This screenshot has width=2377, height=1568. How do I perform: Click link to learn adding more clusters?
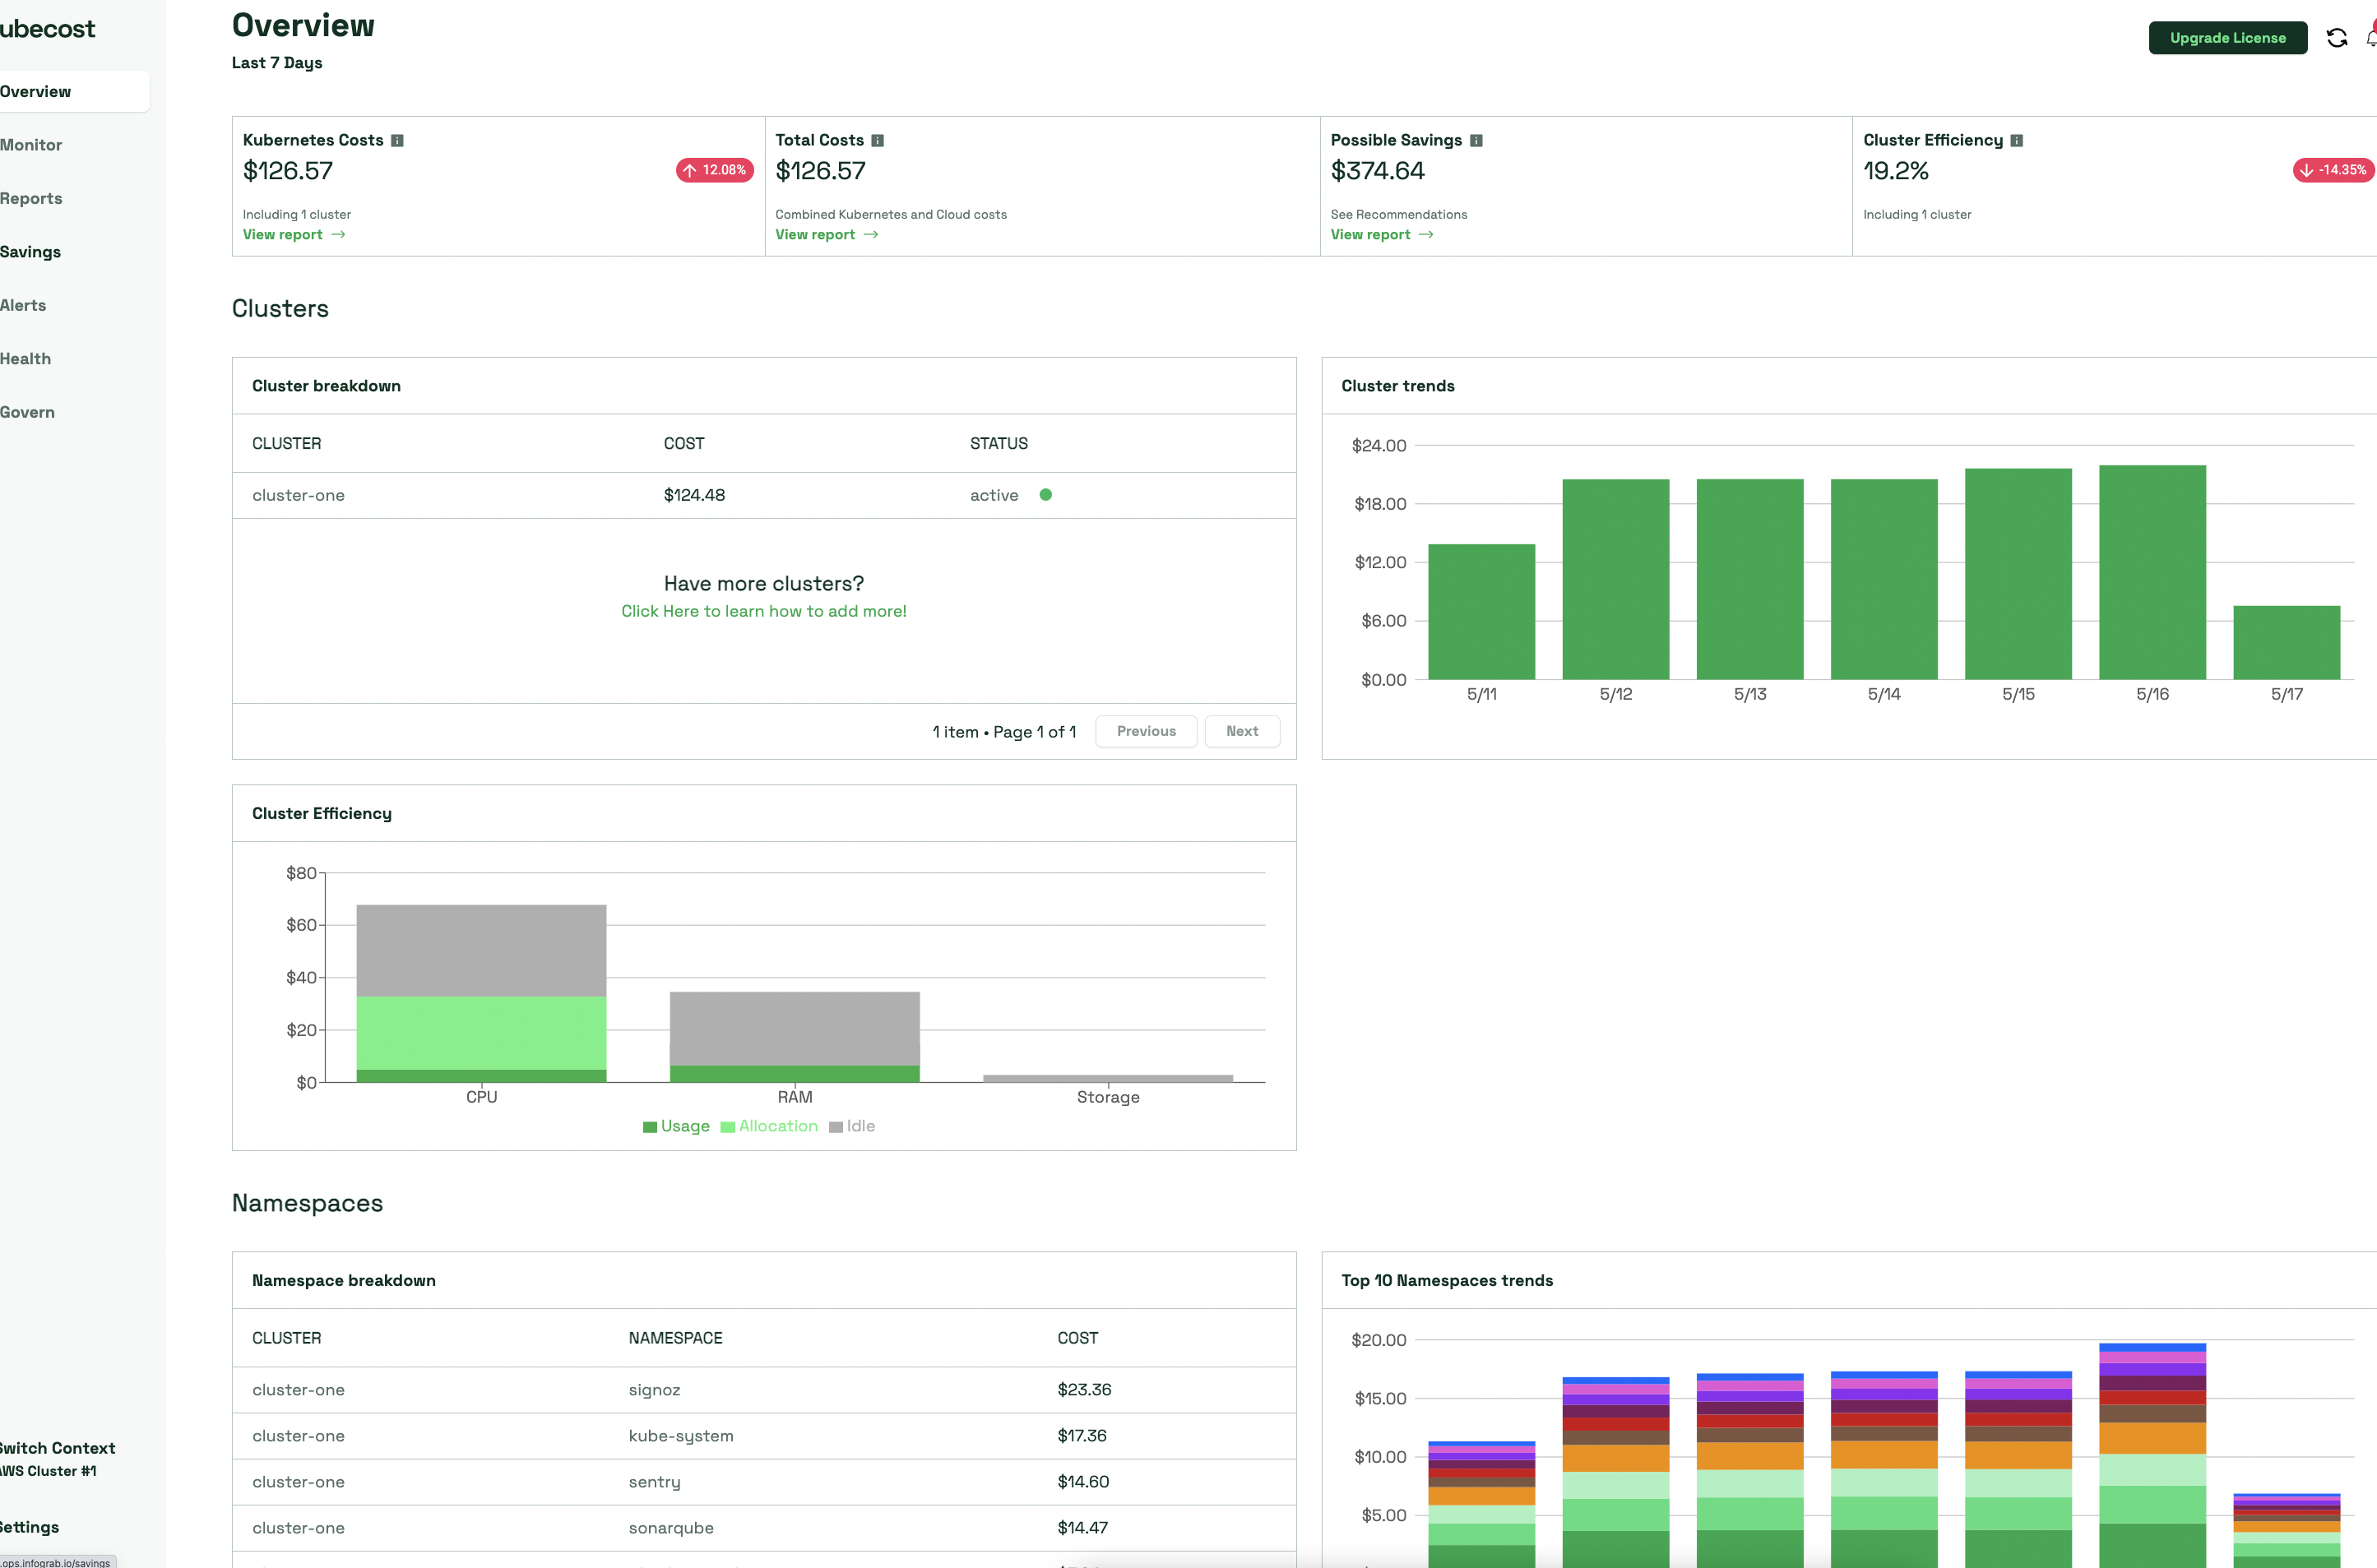point(763,611)
